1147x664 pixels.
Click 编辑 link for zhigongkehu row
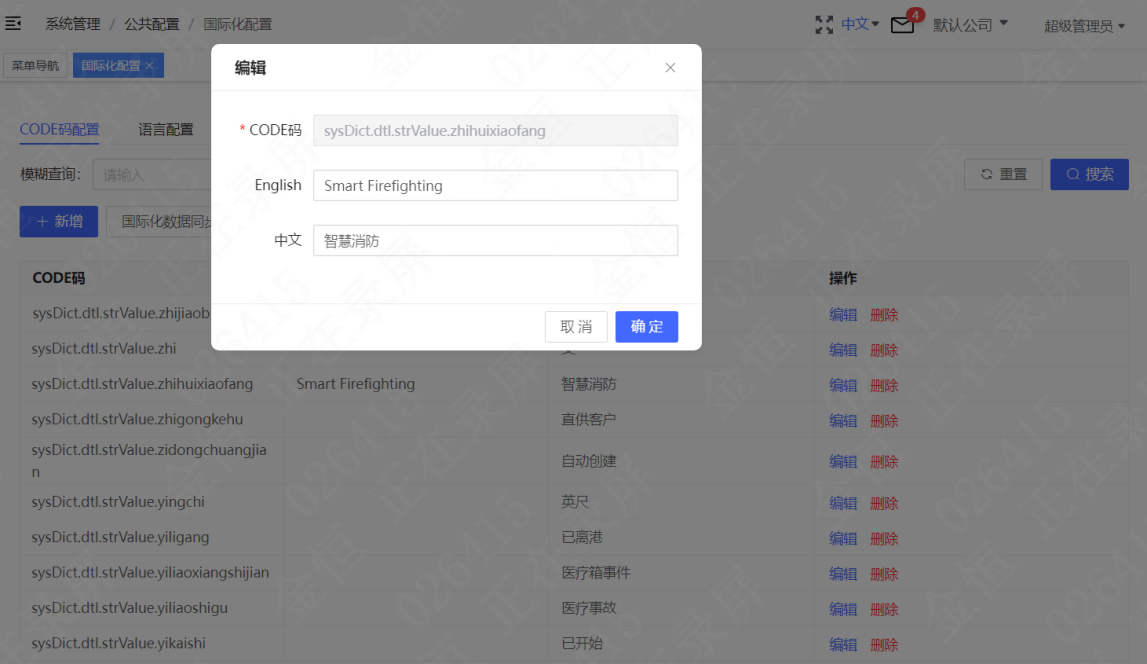point(843,420)
